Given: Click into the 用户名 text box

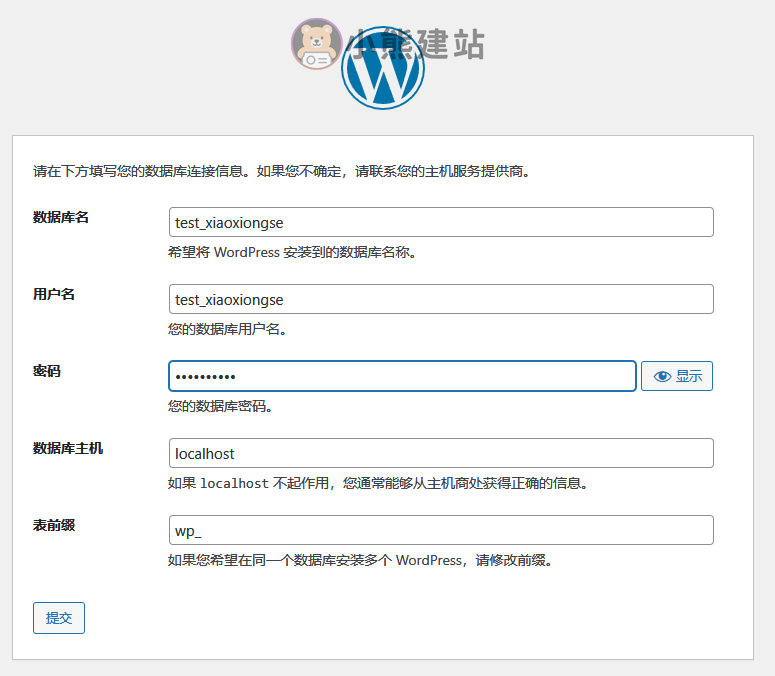Looking at the screenshot, I should point(440,299).
